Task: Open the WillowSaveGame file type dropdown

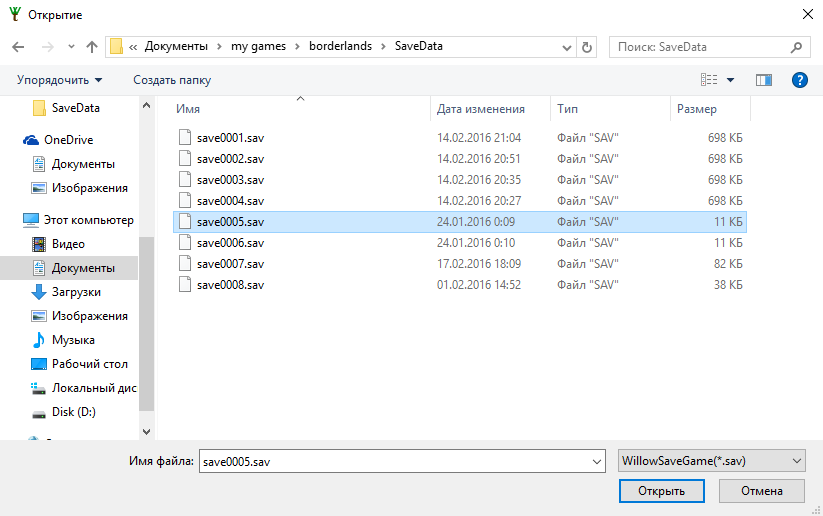Action: click(x=711, y=460)
